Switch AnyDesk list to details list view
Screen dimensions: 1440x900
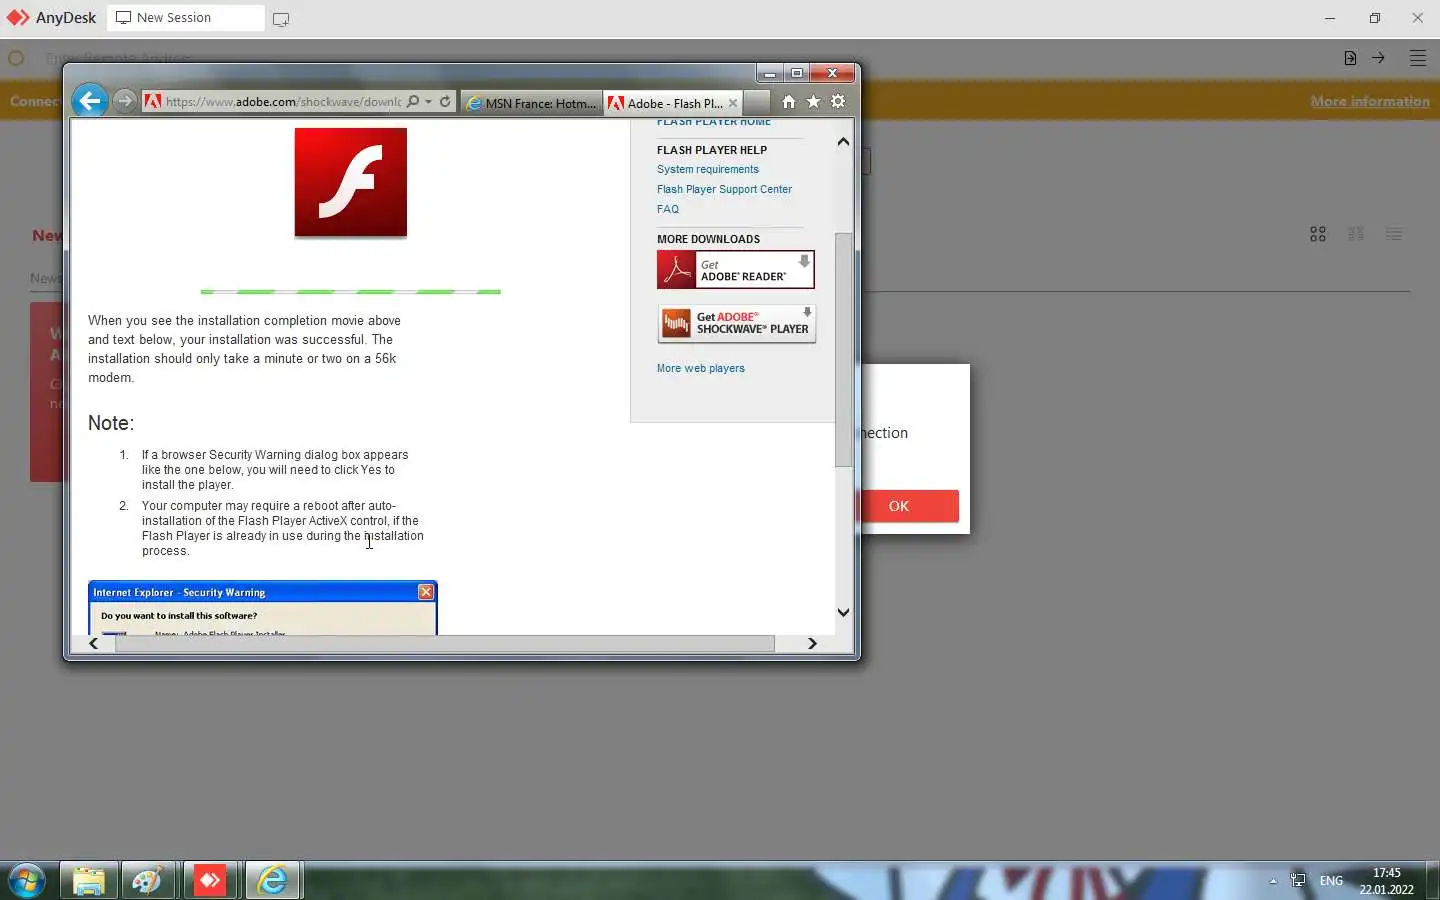click(x=1394, y=234)
